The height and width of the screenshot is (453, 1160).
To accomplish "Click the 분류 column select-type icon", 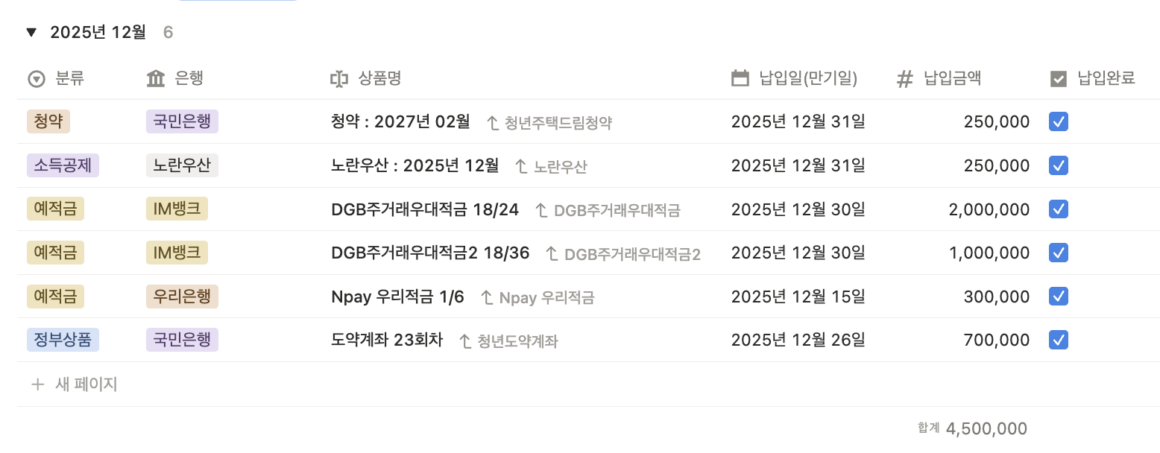I will tap(37, 79).
